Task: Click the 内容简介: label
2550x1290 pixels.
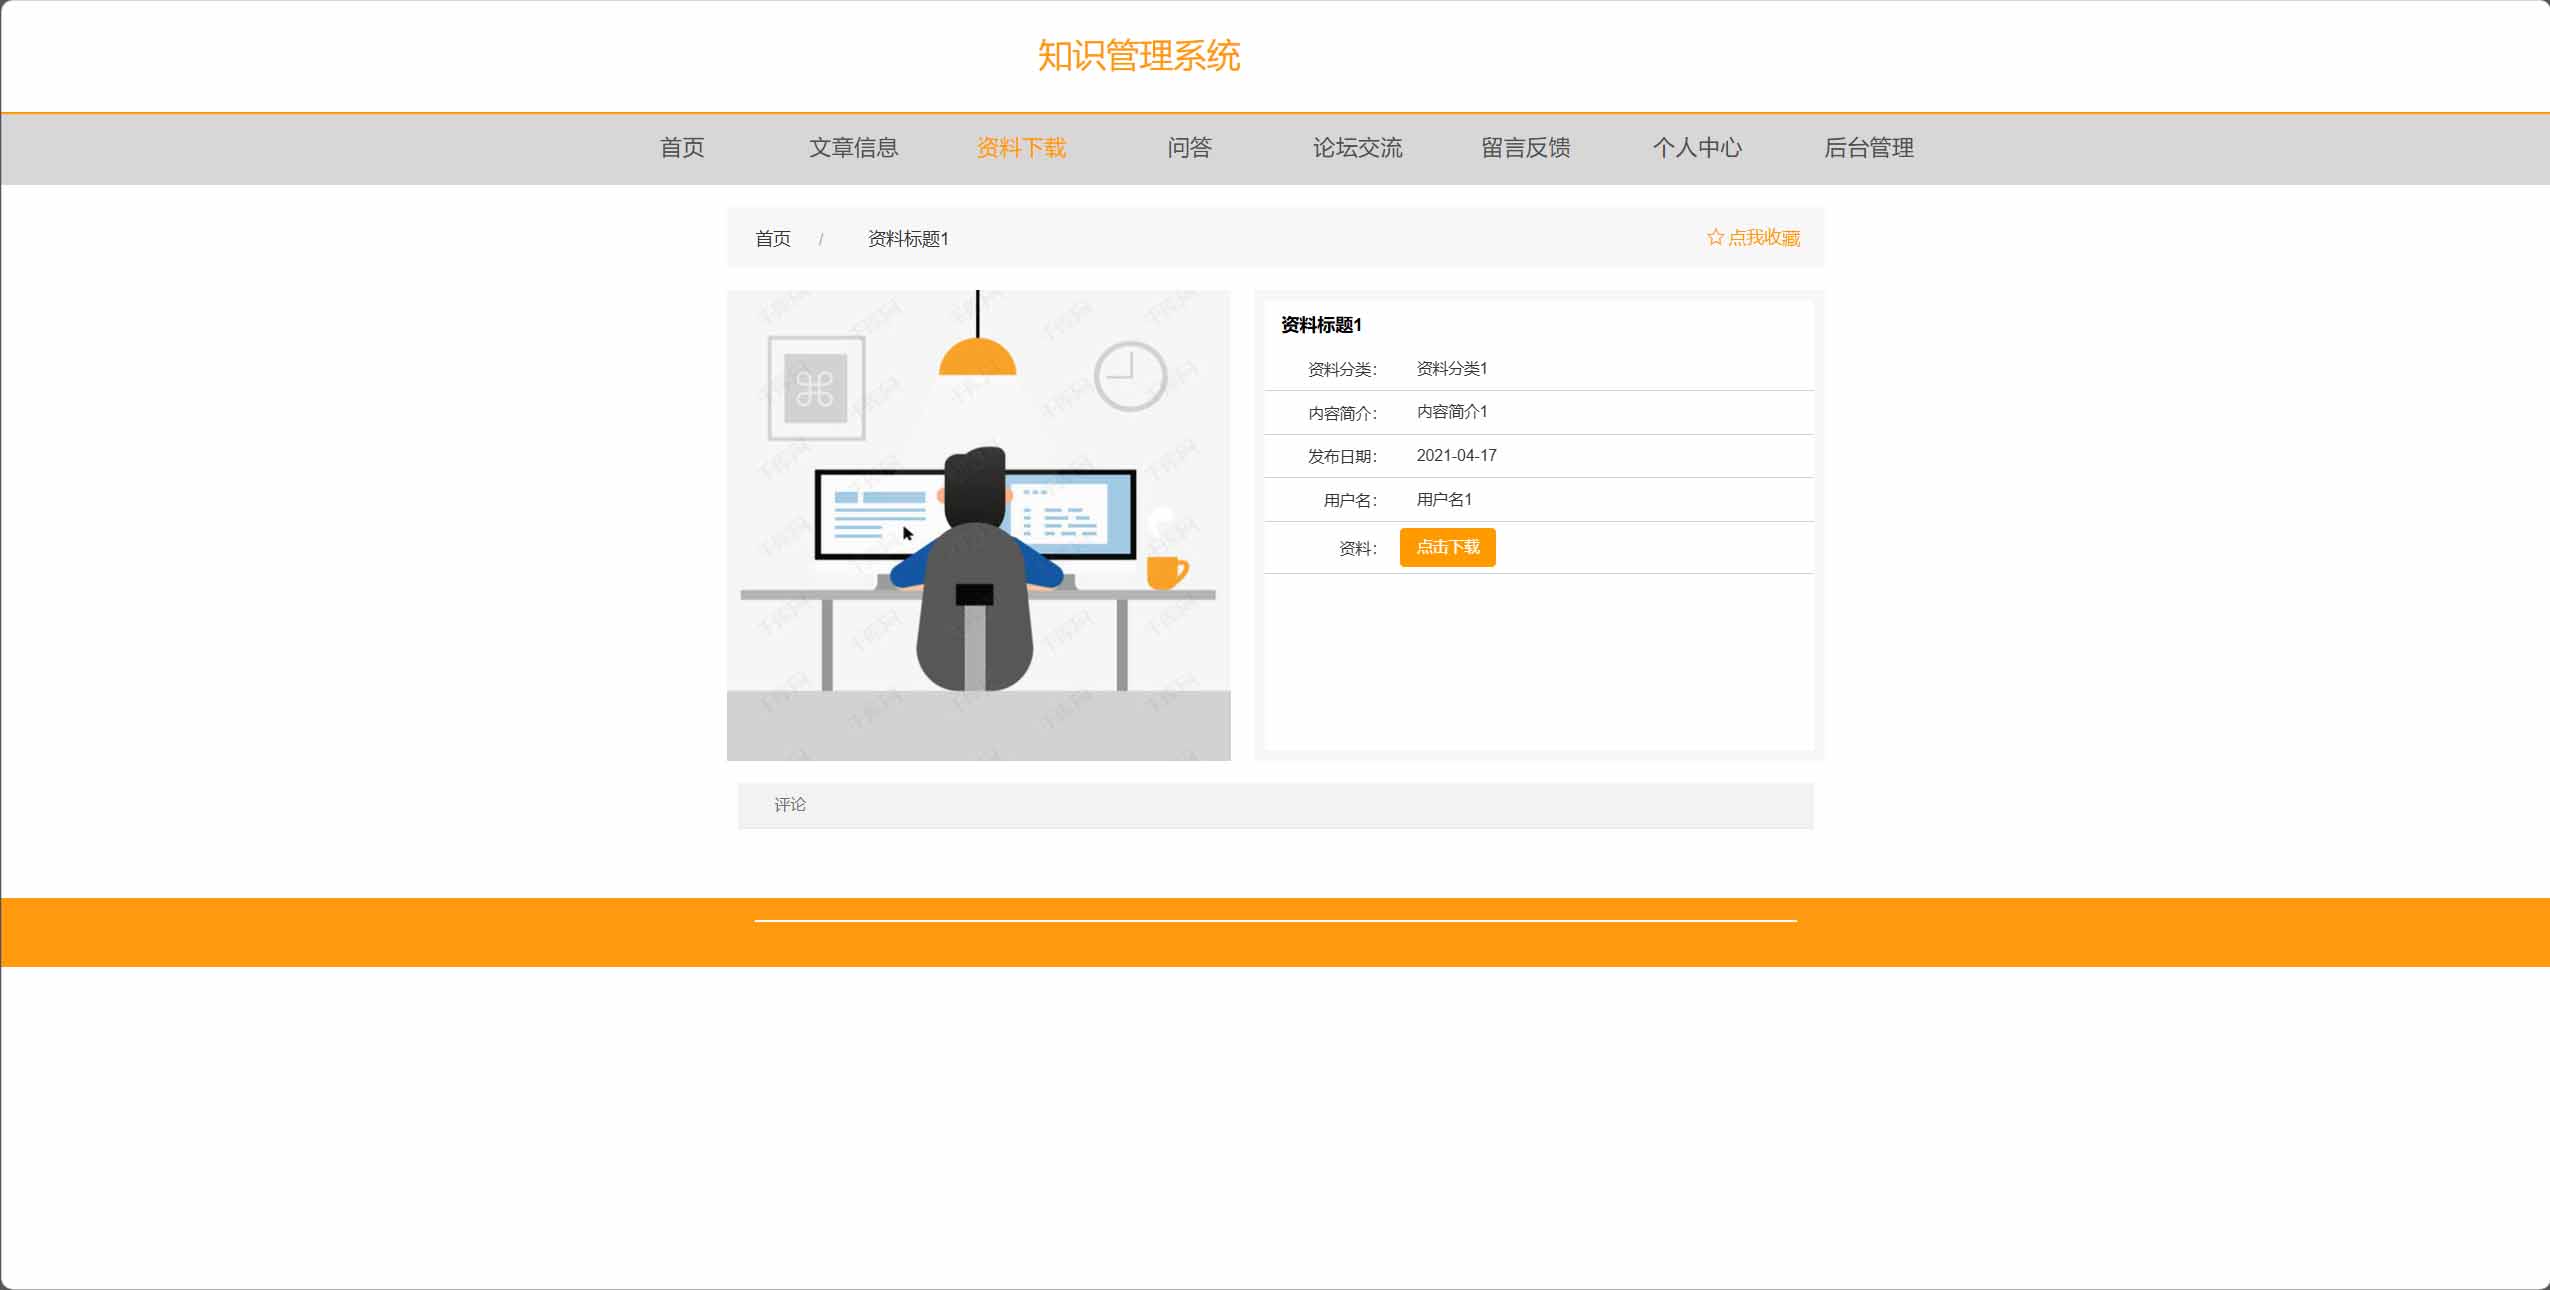Action: point(1342,413)
